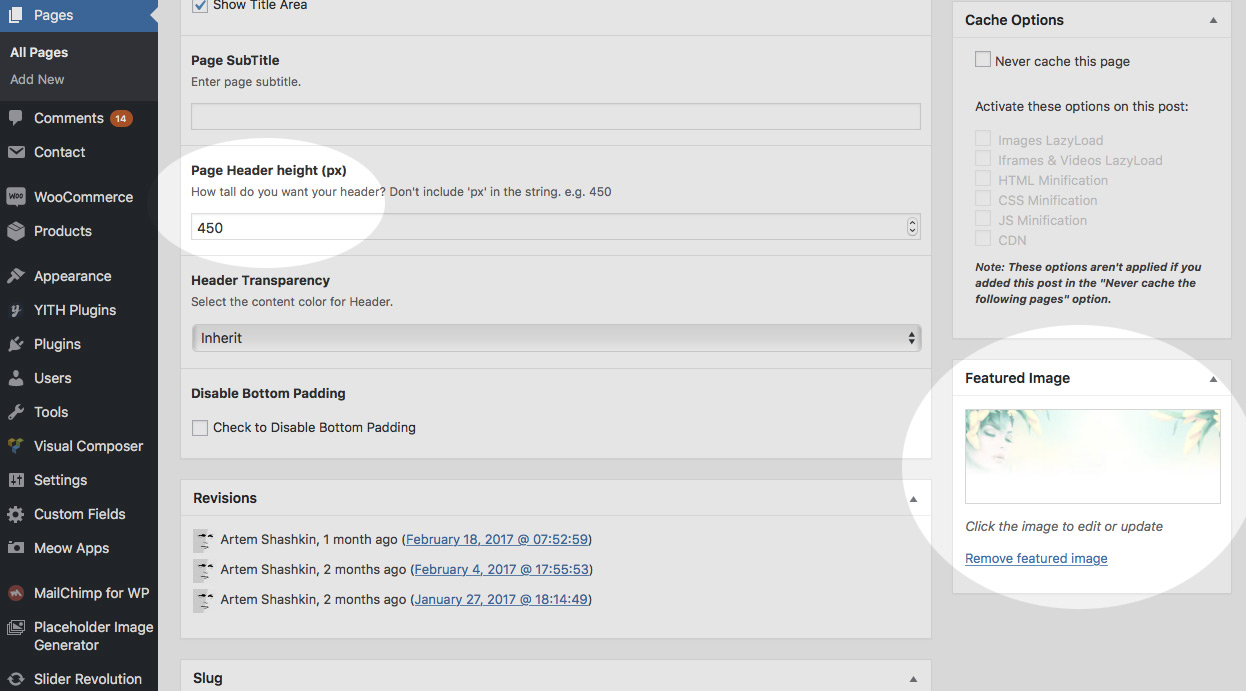Click the Disable Bottom Padding heading
The width and height of the screenshot is (1246, 691).
click(268, 393)
